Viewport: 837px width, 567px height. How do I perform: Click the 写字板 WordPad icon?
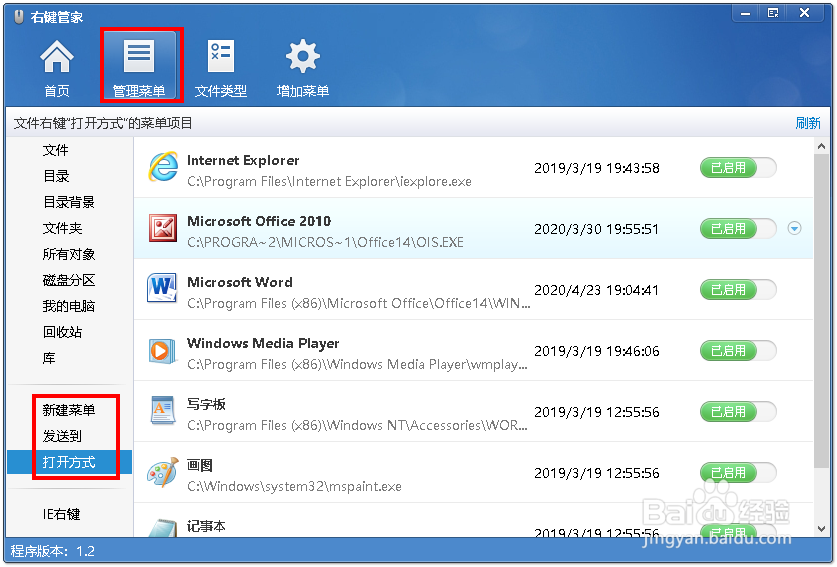pos(162,411)
